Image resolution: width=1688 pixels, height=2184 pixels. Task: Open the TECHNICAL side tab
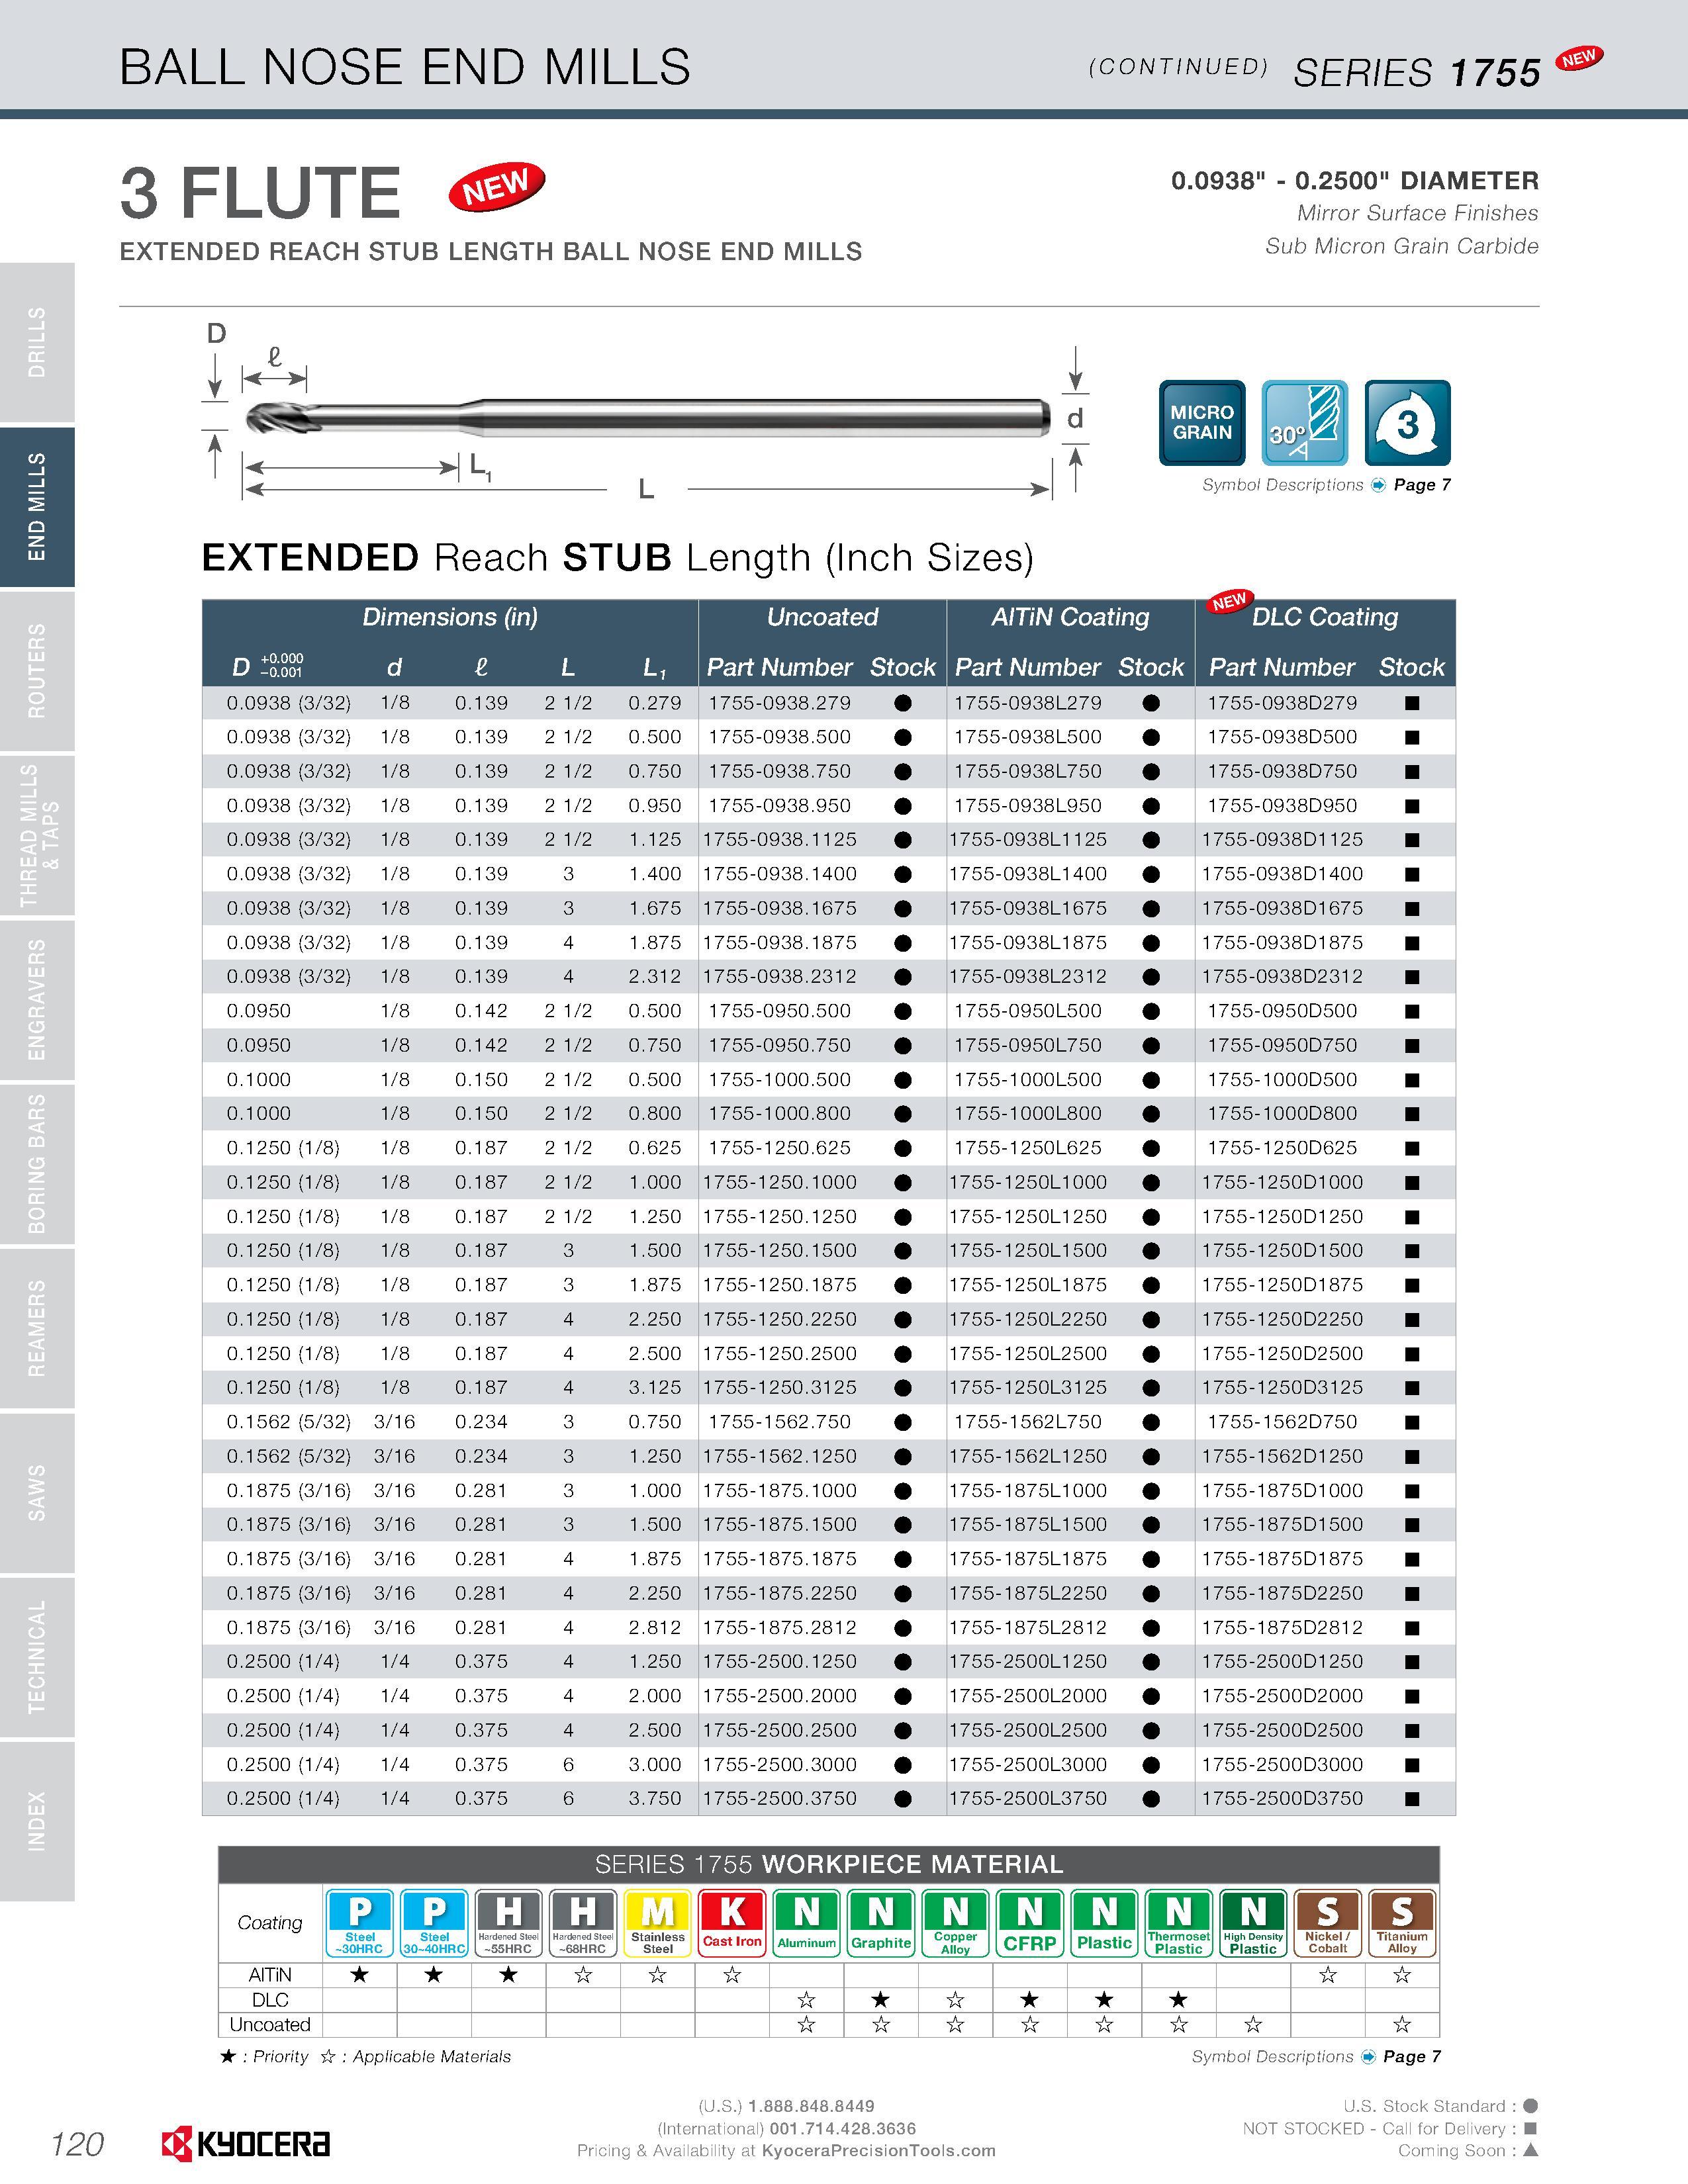(37, 1657)
